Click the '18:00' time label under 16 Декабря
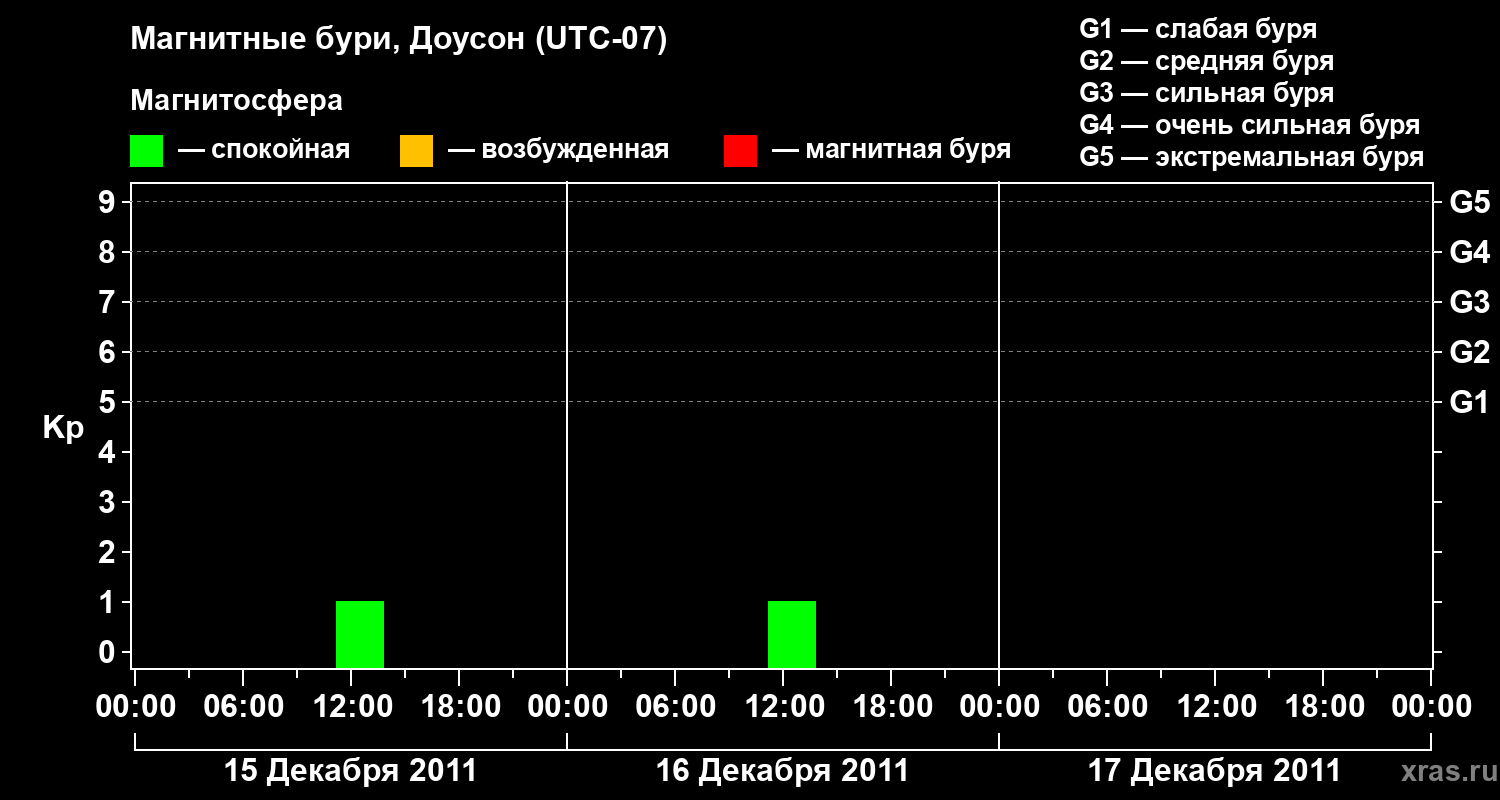Screen dimensions: 1500x800 891,706
